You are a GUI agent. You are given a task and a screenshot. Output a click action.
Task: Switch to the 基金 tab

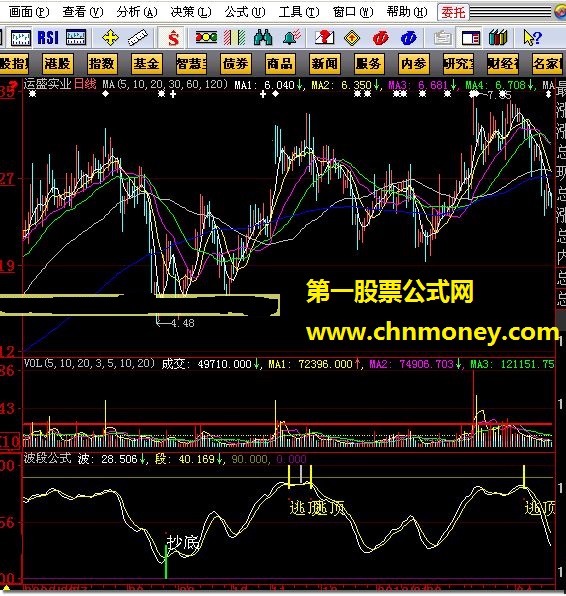pyautogui.click(x=146, y=63)
